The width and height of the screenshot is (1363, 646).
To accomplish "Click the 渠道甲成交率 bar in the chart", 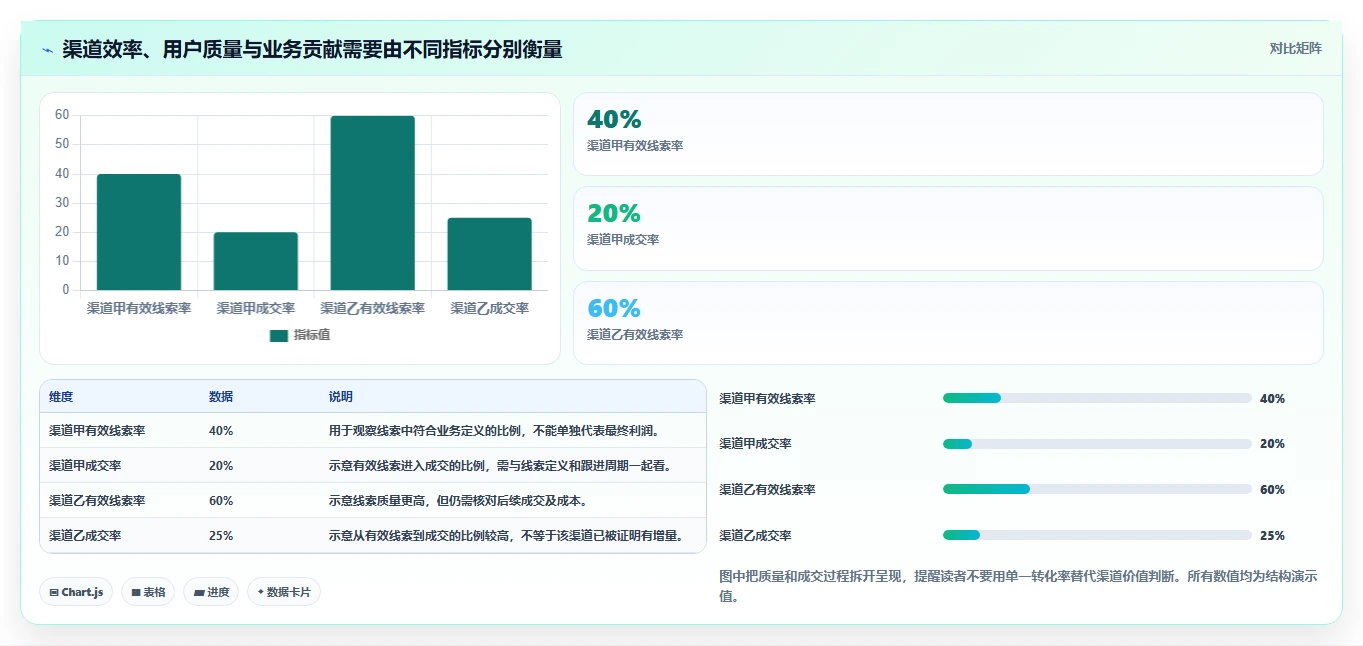I will coord(256,261).
